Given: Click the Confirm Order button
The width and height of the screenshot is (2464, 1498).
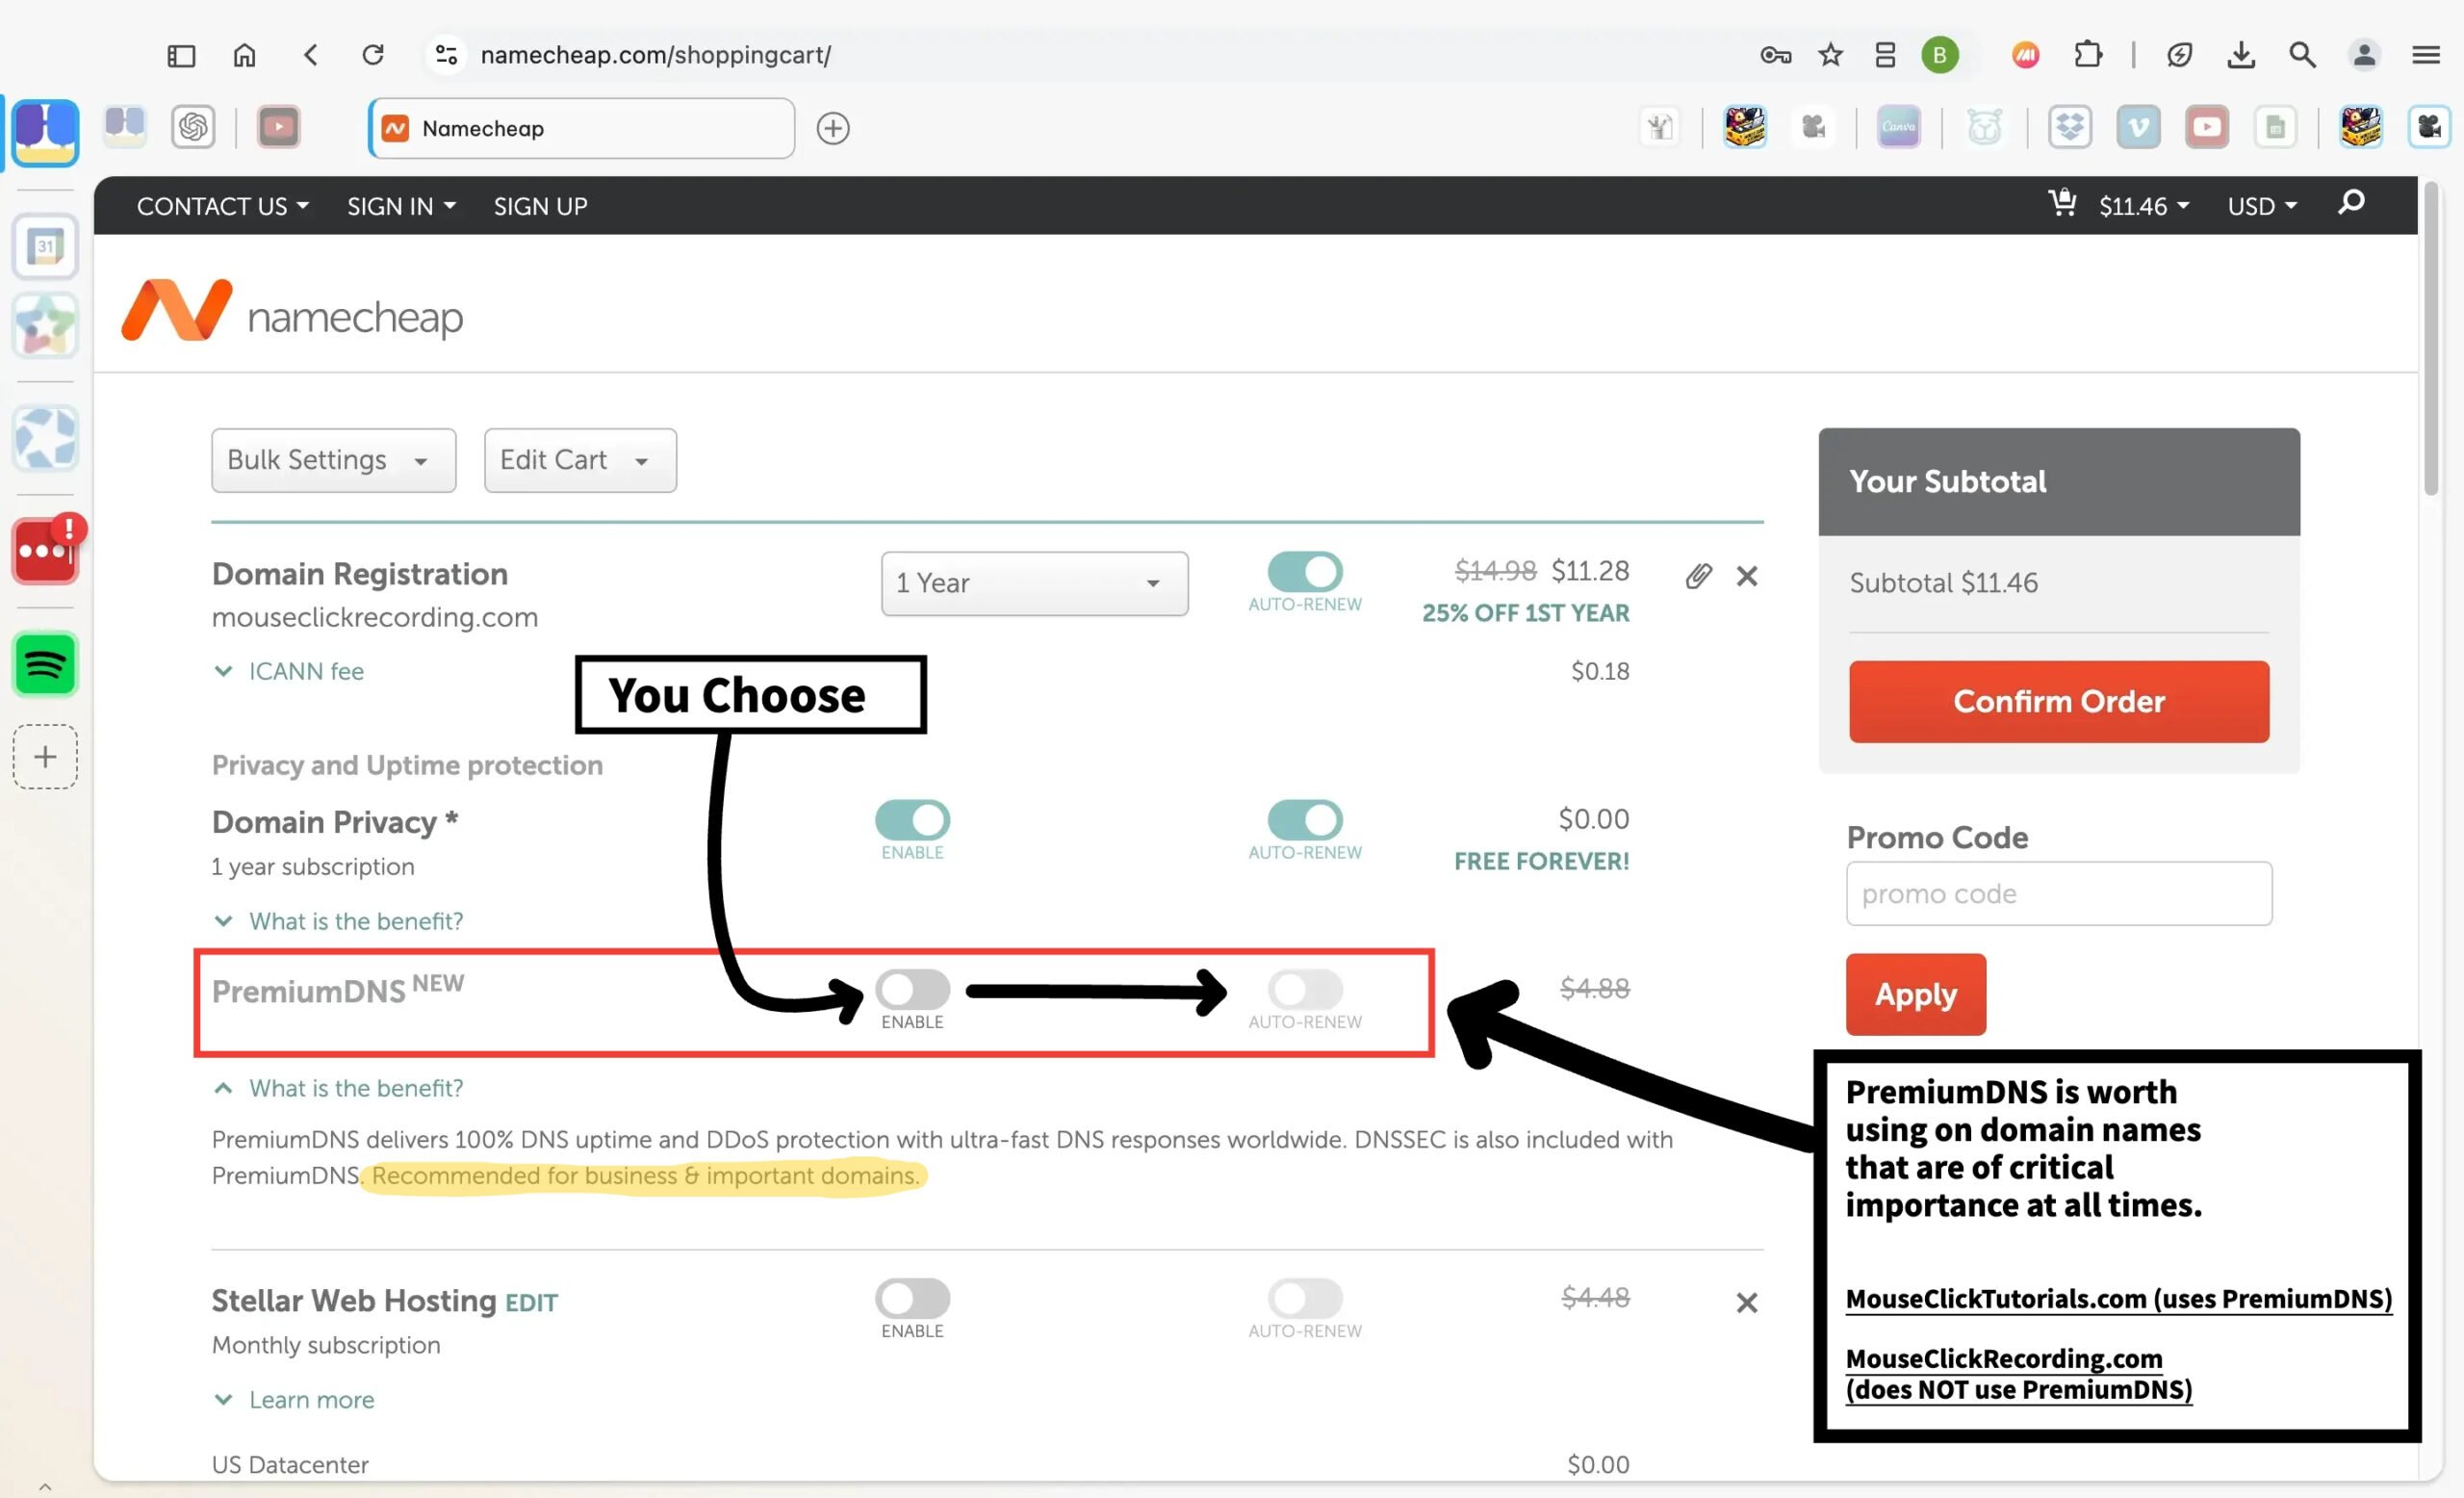Looking at the screenshot, I should pyautogui.click(x=2058, y=701).
